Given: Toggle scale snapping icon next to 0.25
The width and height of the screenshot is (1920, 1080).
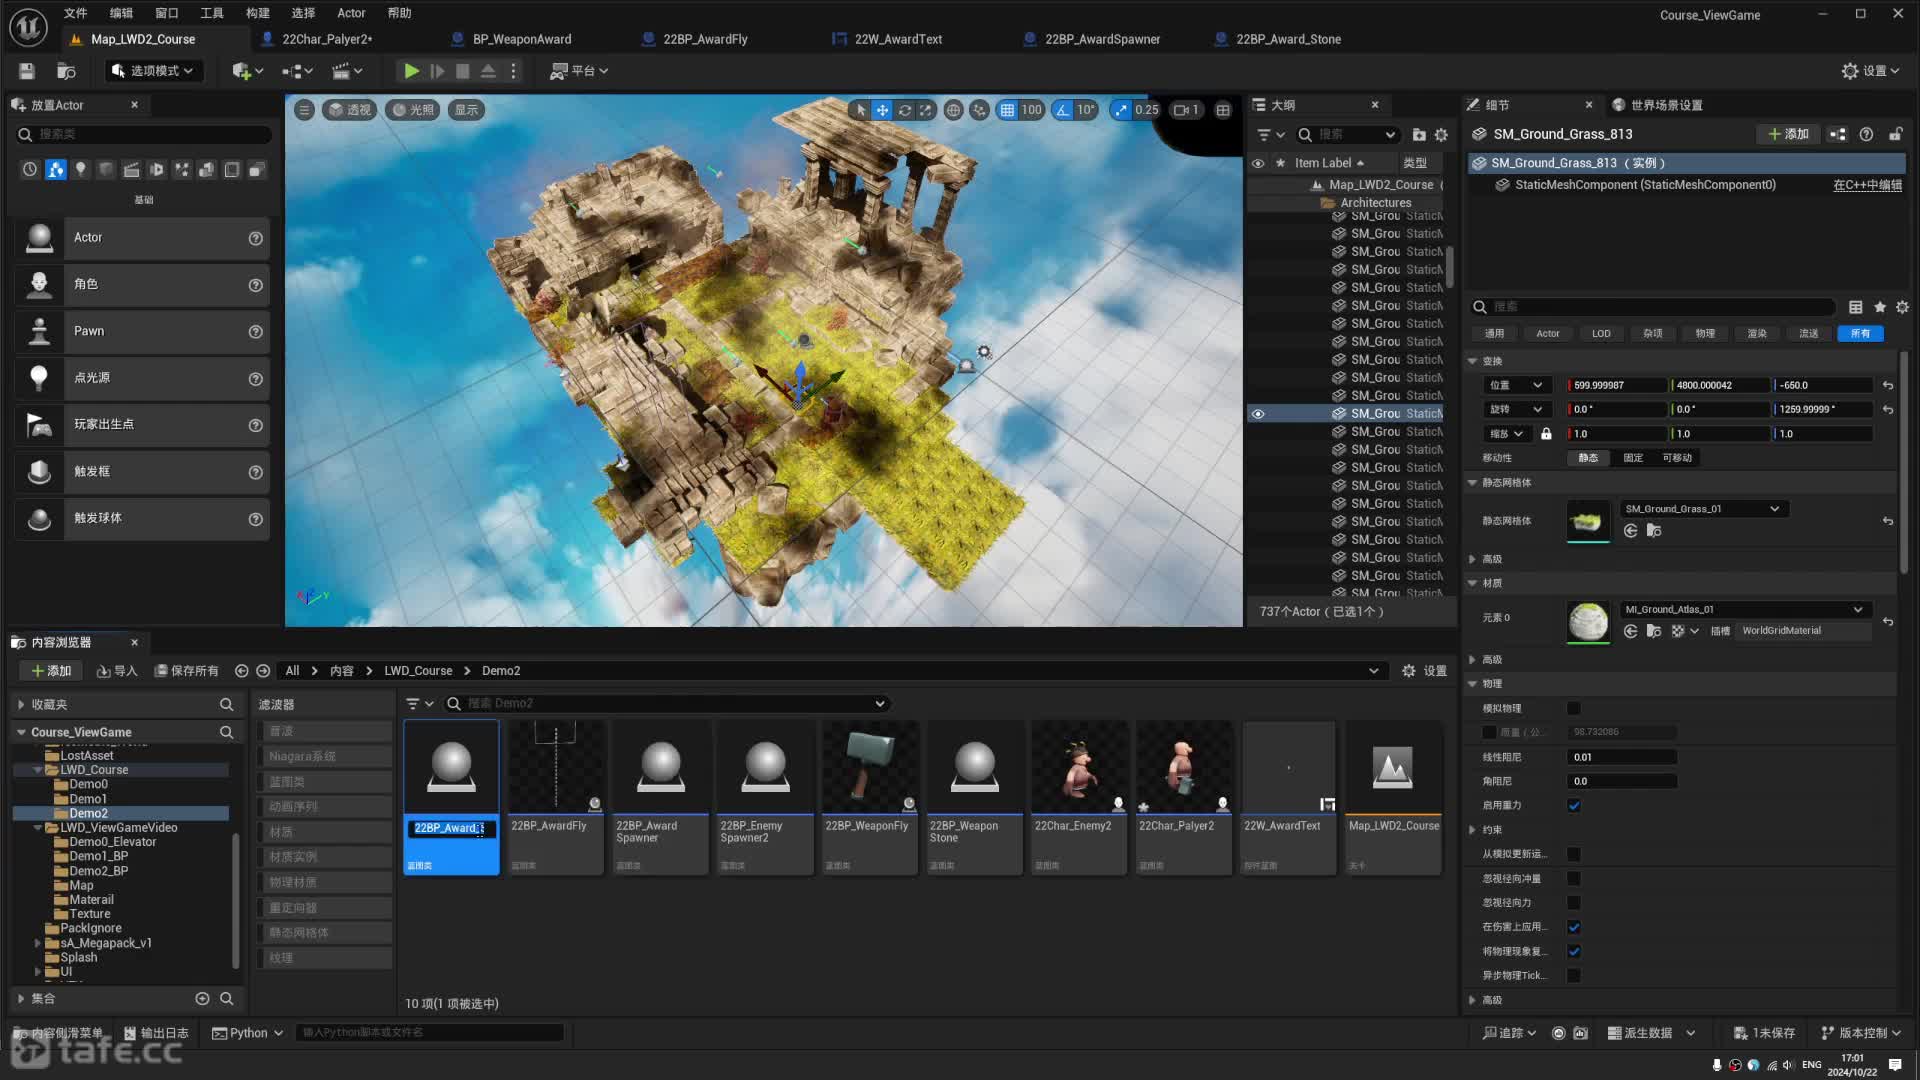Looking at the screenshot, I should point(1120,110).
